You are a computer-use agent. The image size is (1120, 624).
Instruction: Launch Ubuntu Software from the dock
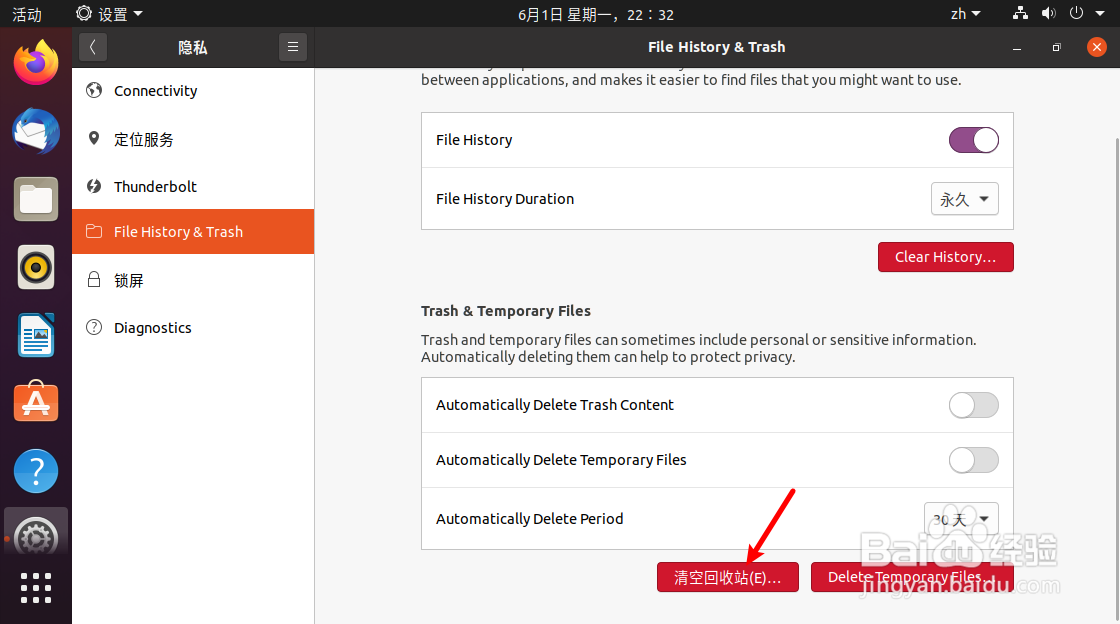pyautogui.click(x=36, y=403)
